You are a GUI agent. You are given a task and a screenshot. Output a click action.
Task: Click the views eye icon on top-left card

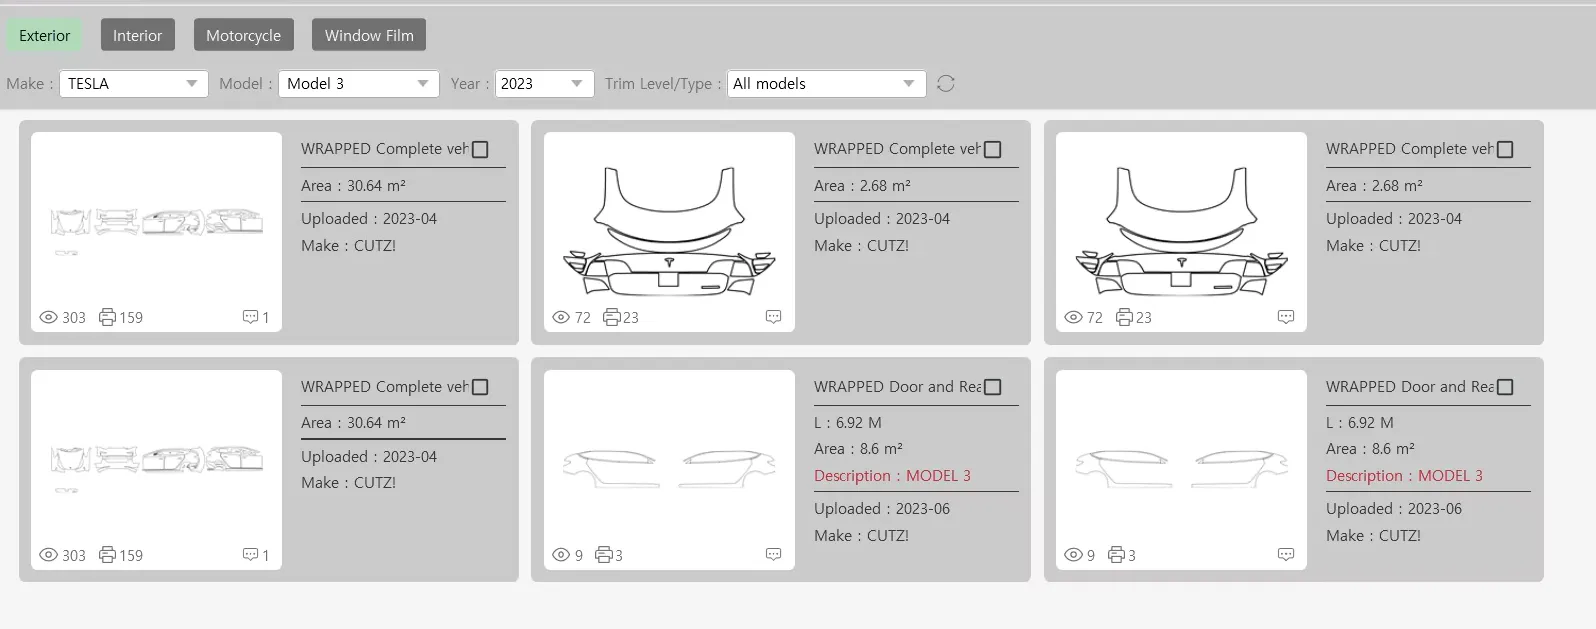point(48,318)
